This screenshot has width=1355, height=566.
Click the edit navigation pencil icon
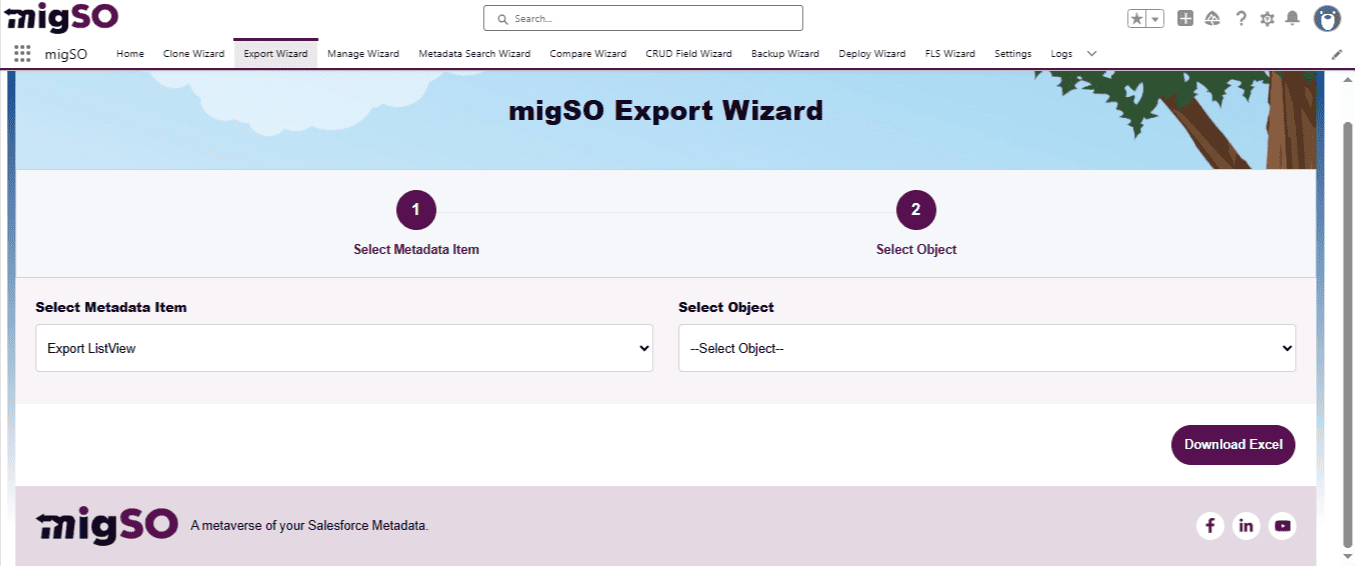tap(1337, 54)
